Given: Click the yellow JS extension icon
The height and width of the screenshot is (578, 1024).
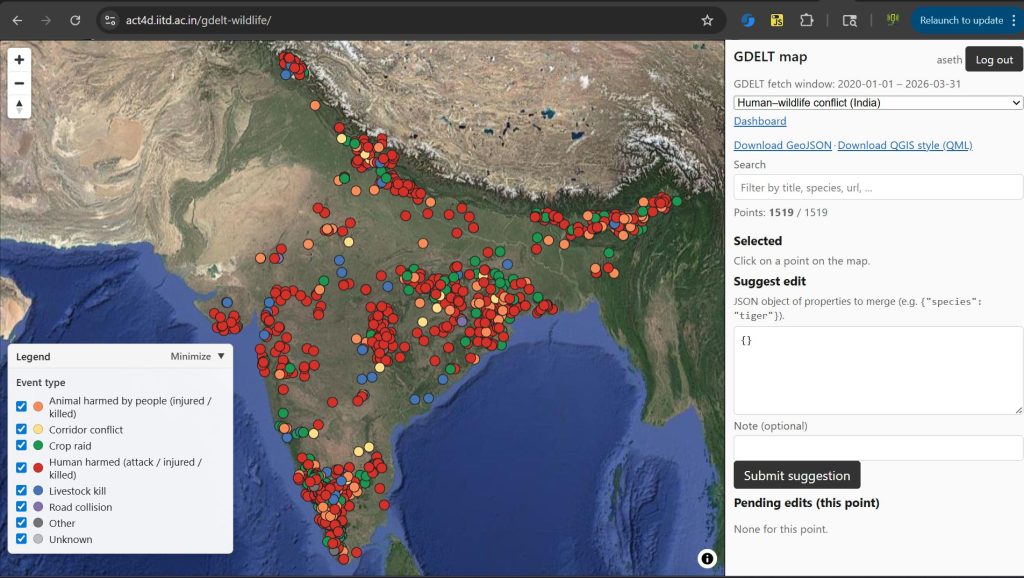Looking at the screenshot, I should (777, 20).
